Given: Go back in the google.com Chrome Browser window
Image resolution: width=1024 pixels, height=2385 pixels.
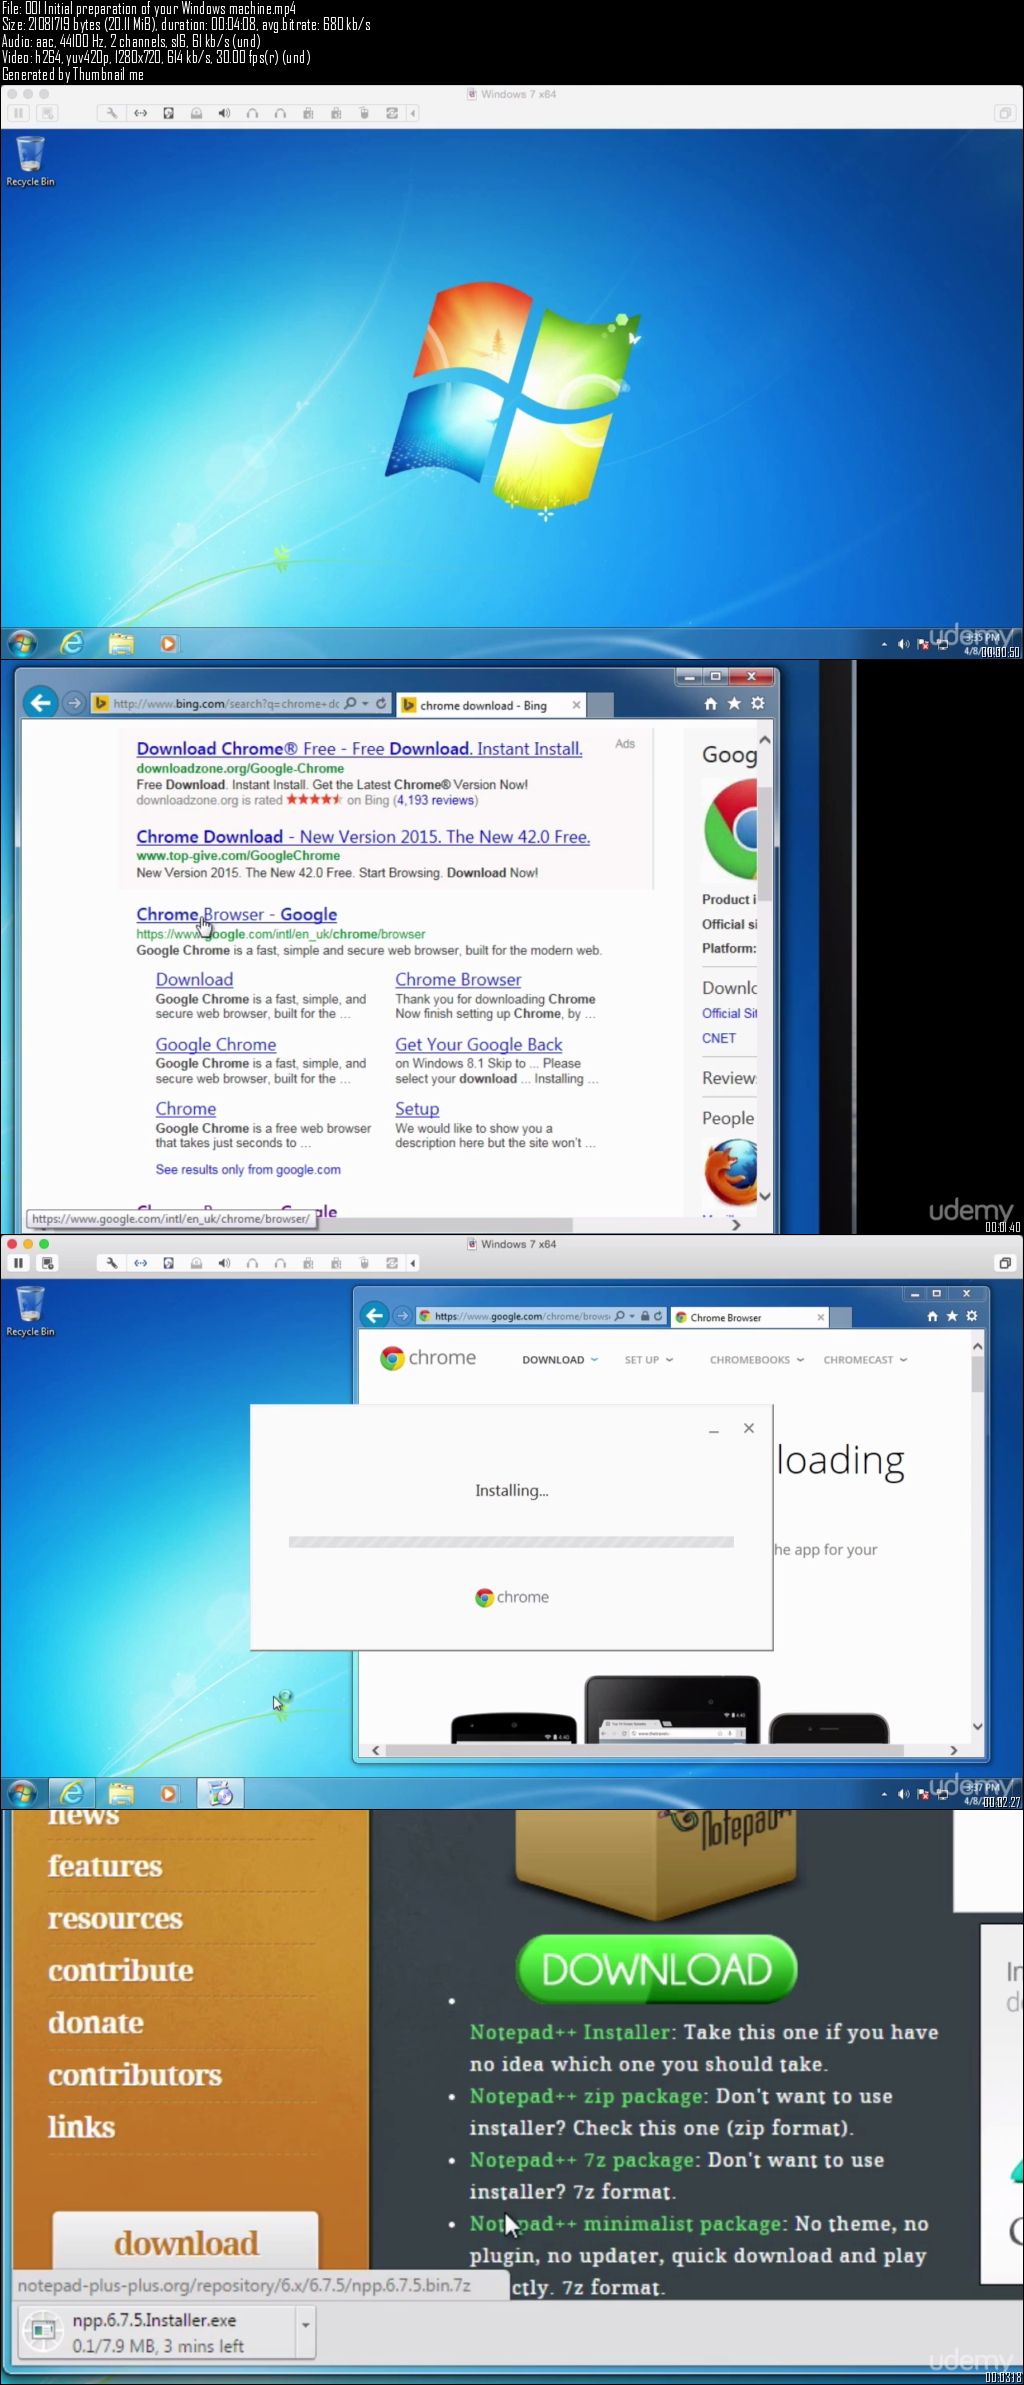Looking at the screenshot, I should pos(375,1316).
